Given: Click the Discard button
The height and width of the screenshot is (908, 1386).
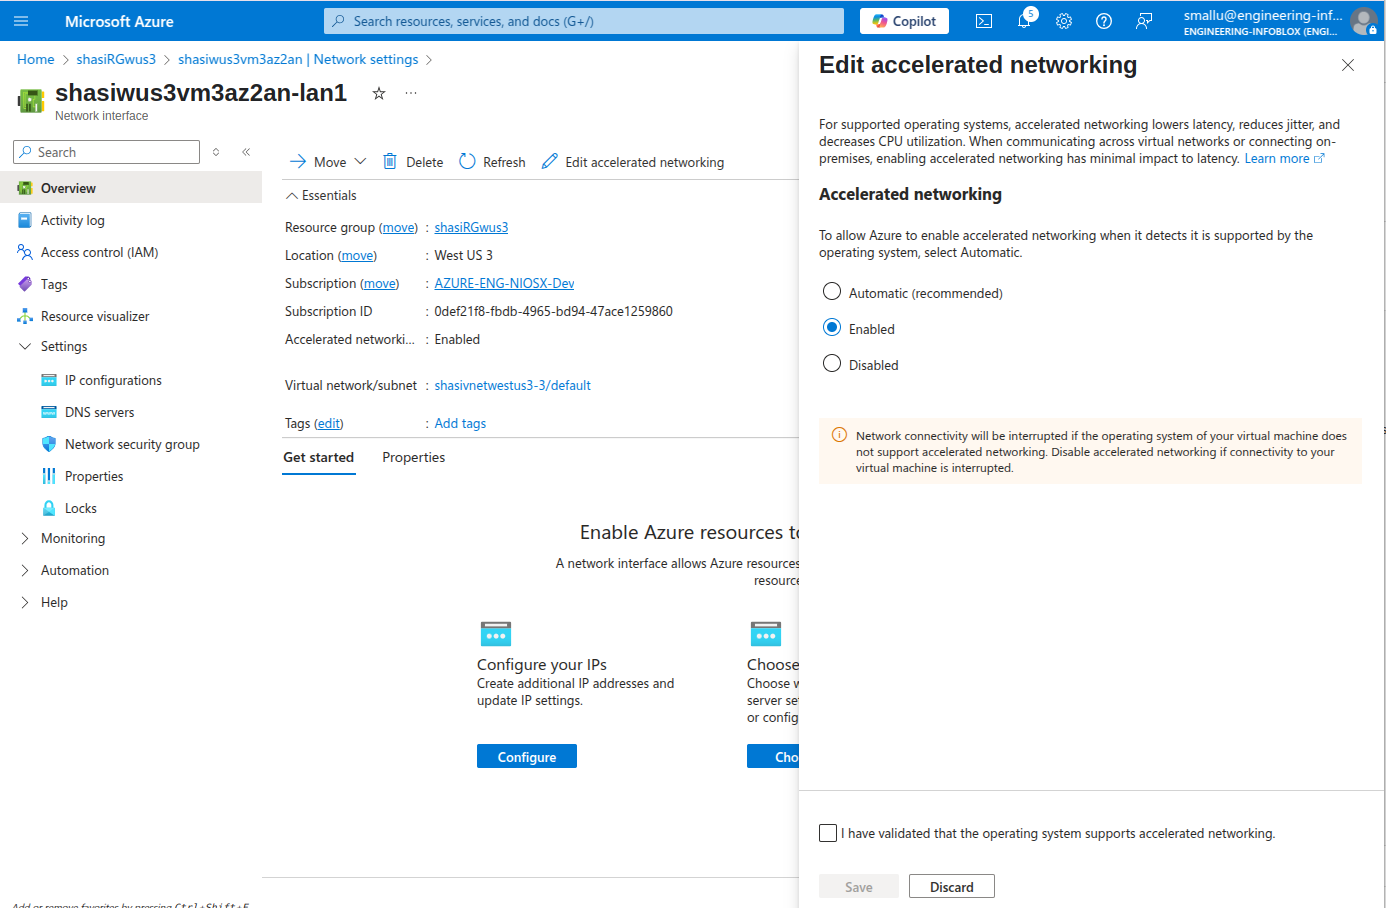Looking at the screenshot, I should click(952, 887).
